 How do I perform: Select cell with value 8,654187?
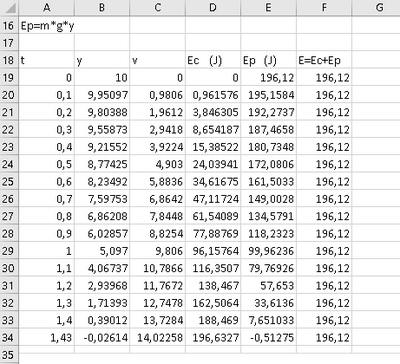[213, 130]
